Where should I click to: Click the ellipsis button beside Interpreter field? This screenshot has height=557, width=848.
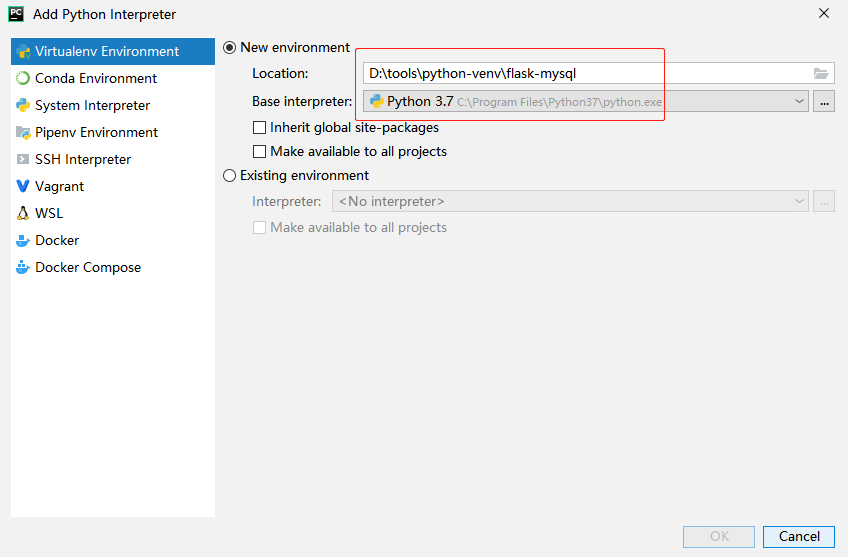824,201
